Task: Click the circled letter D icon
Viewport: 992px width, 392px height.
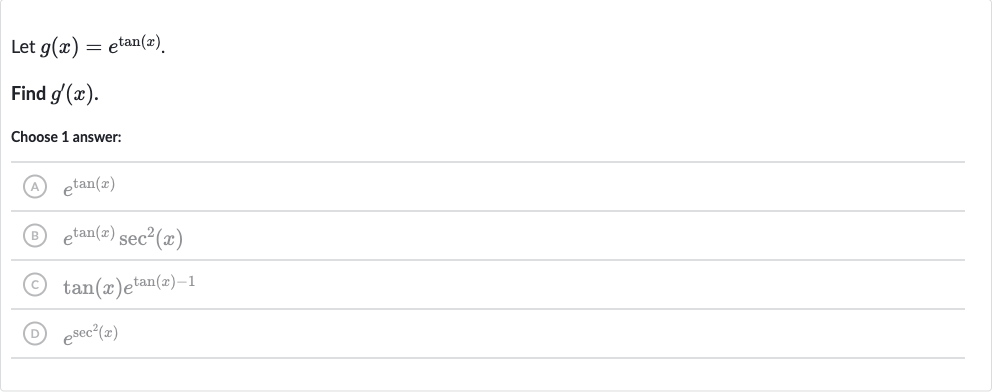Action: pos(35,334)
